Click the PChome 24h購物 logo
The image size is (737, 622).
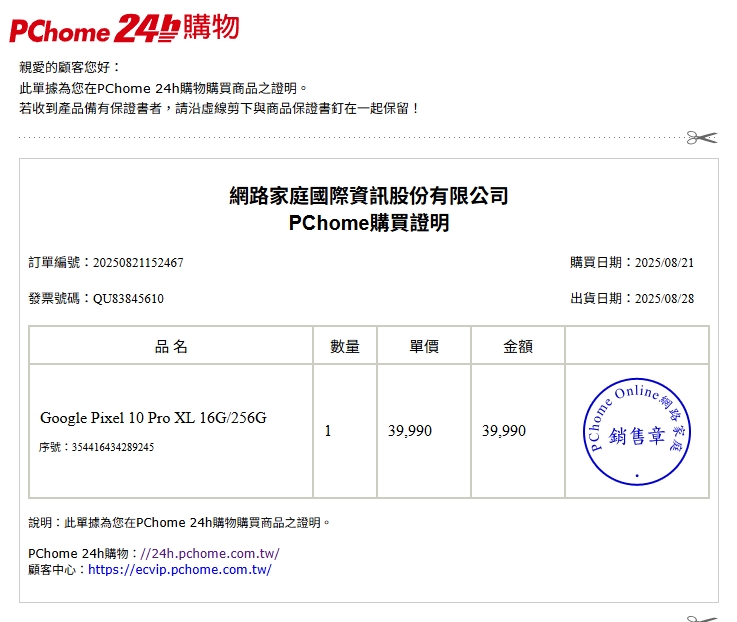click(124, 28)
